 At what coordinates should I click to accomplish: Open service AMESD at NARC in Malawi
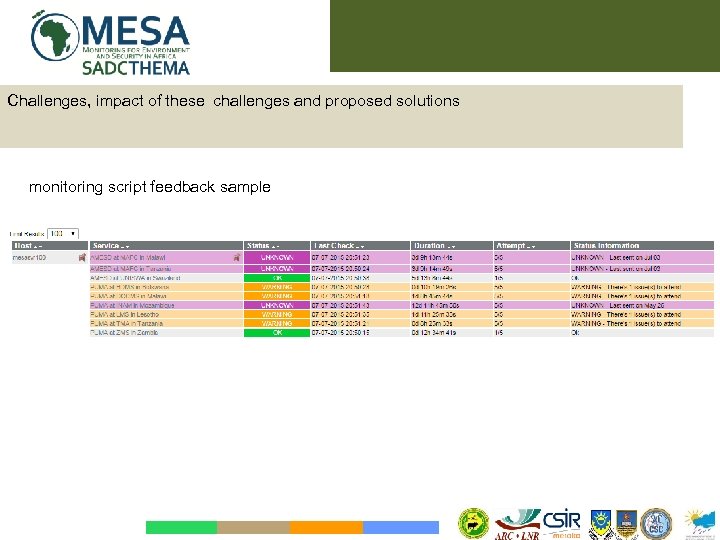(x=128, y=258)
